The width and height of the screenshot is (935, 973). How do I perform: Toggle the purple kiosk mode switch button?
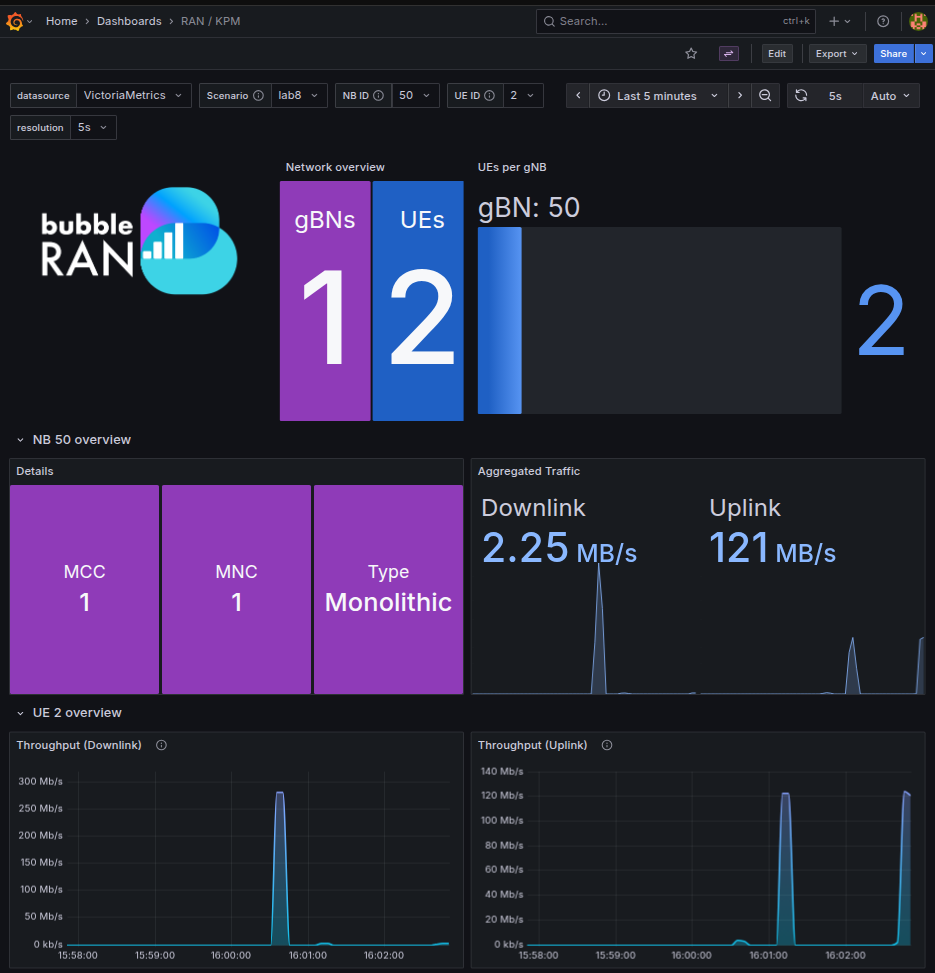pos(729,54)
